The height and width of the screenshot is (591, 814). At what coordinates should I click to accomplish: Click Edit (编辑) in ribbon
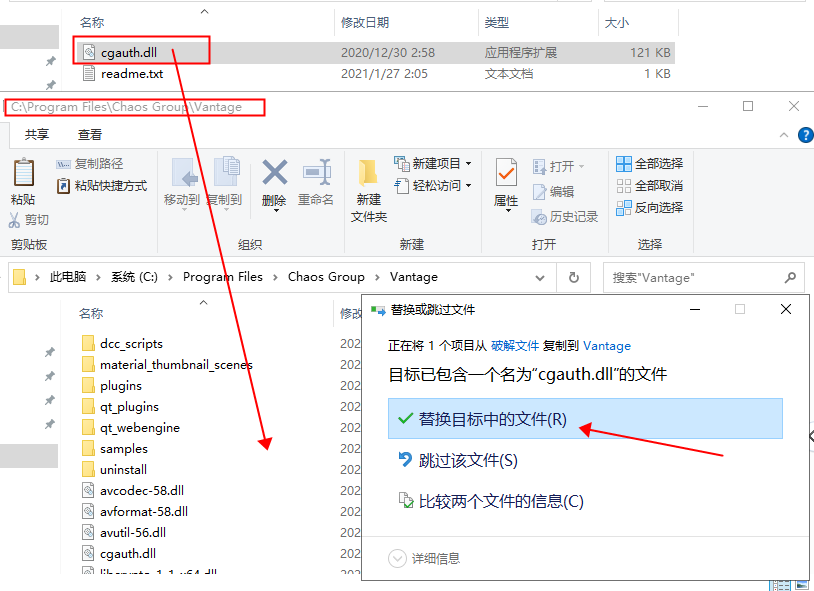(x=553, y=192)
